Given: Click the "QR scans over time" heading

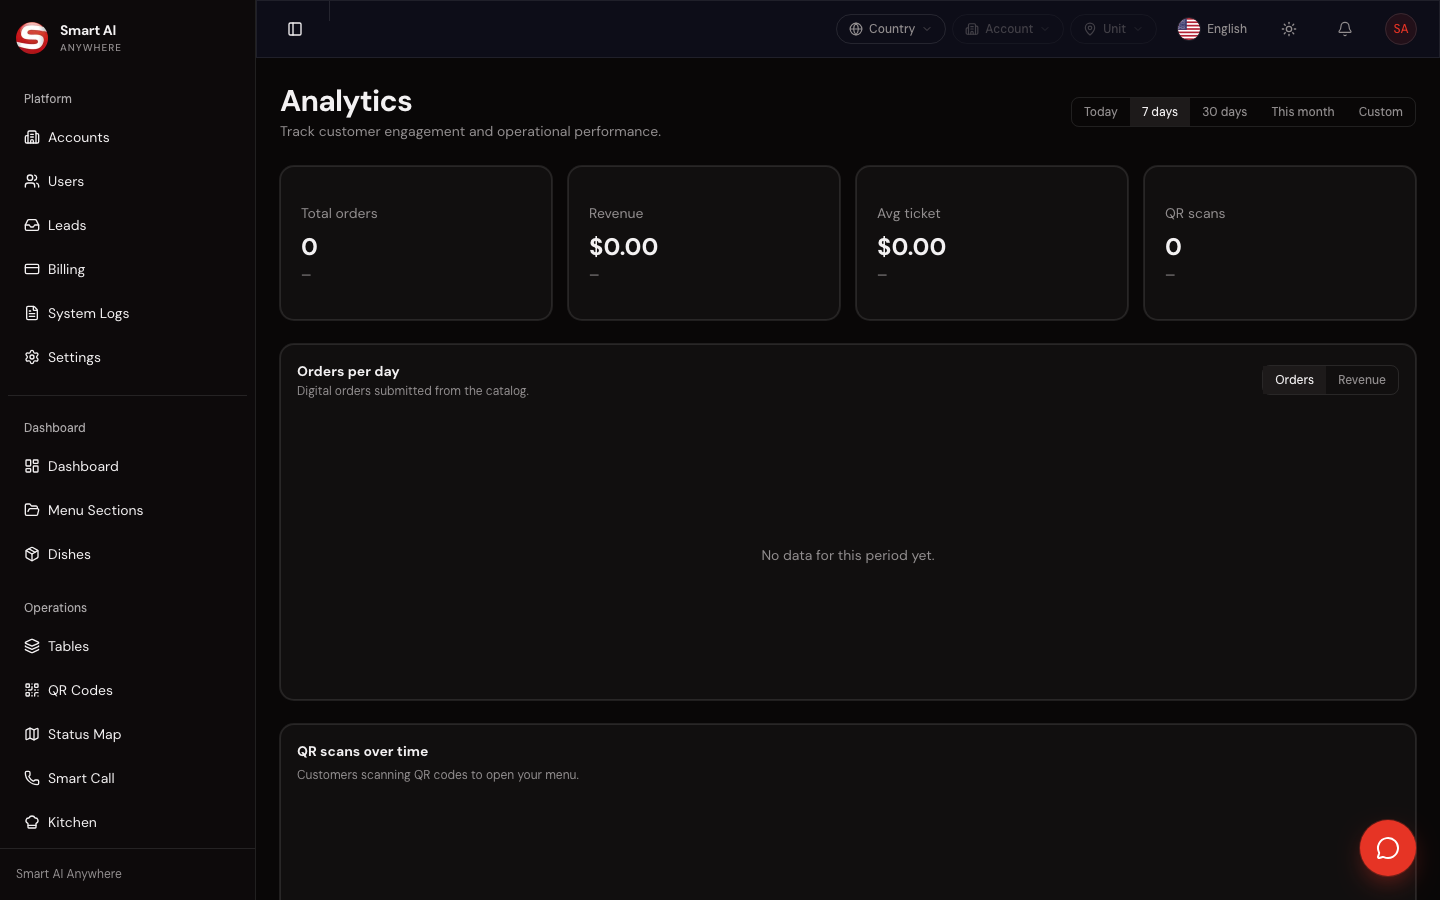Looking at the screenshot, I should [362, 751].
